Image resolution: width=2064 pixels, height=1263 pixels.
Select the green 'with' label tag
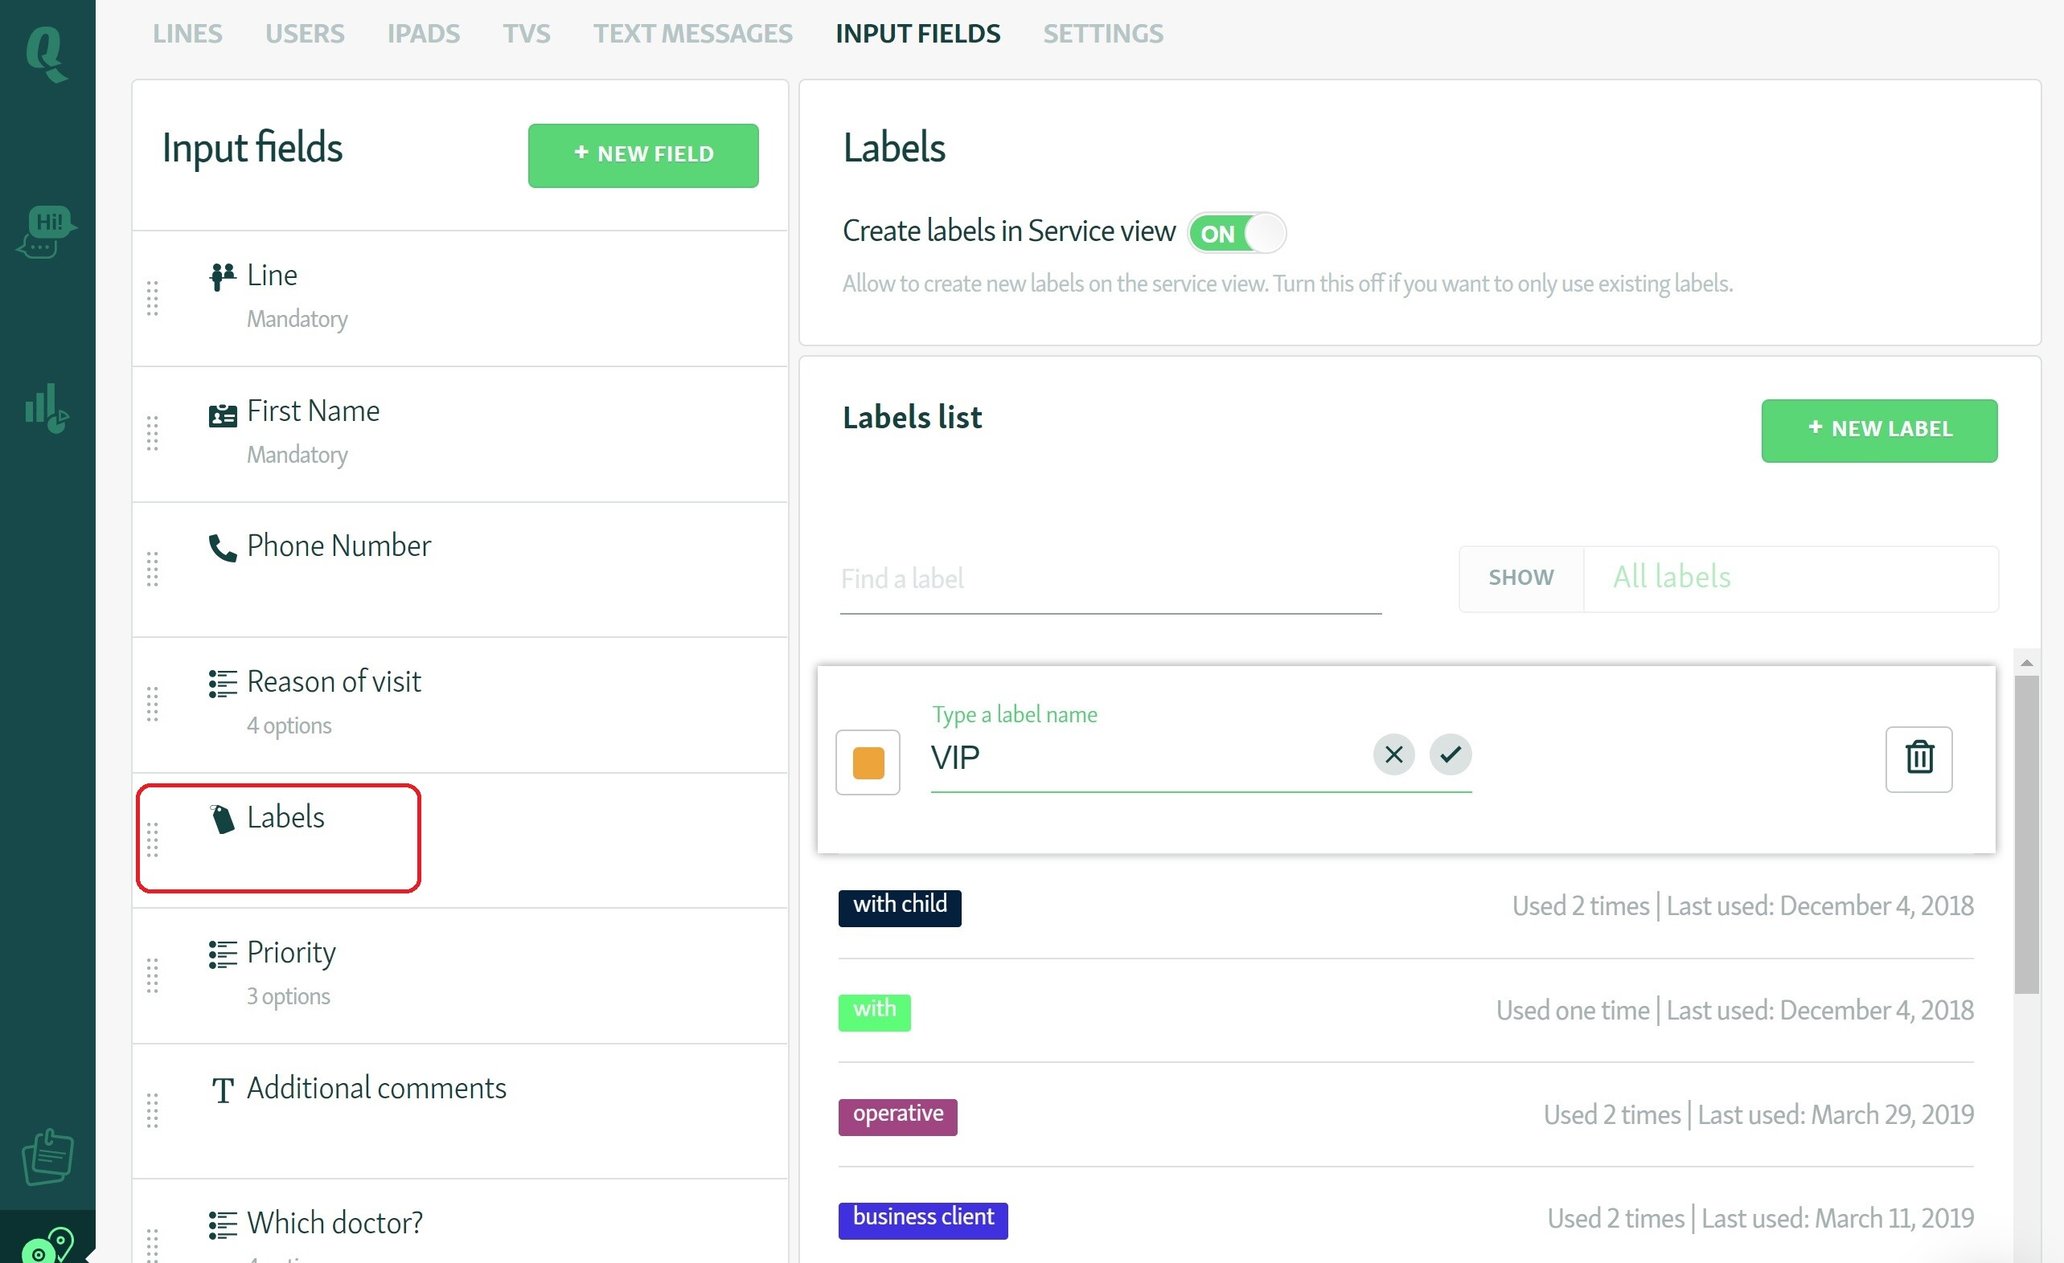tap(874, 1011)
